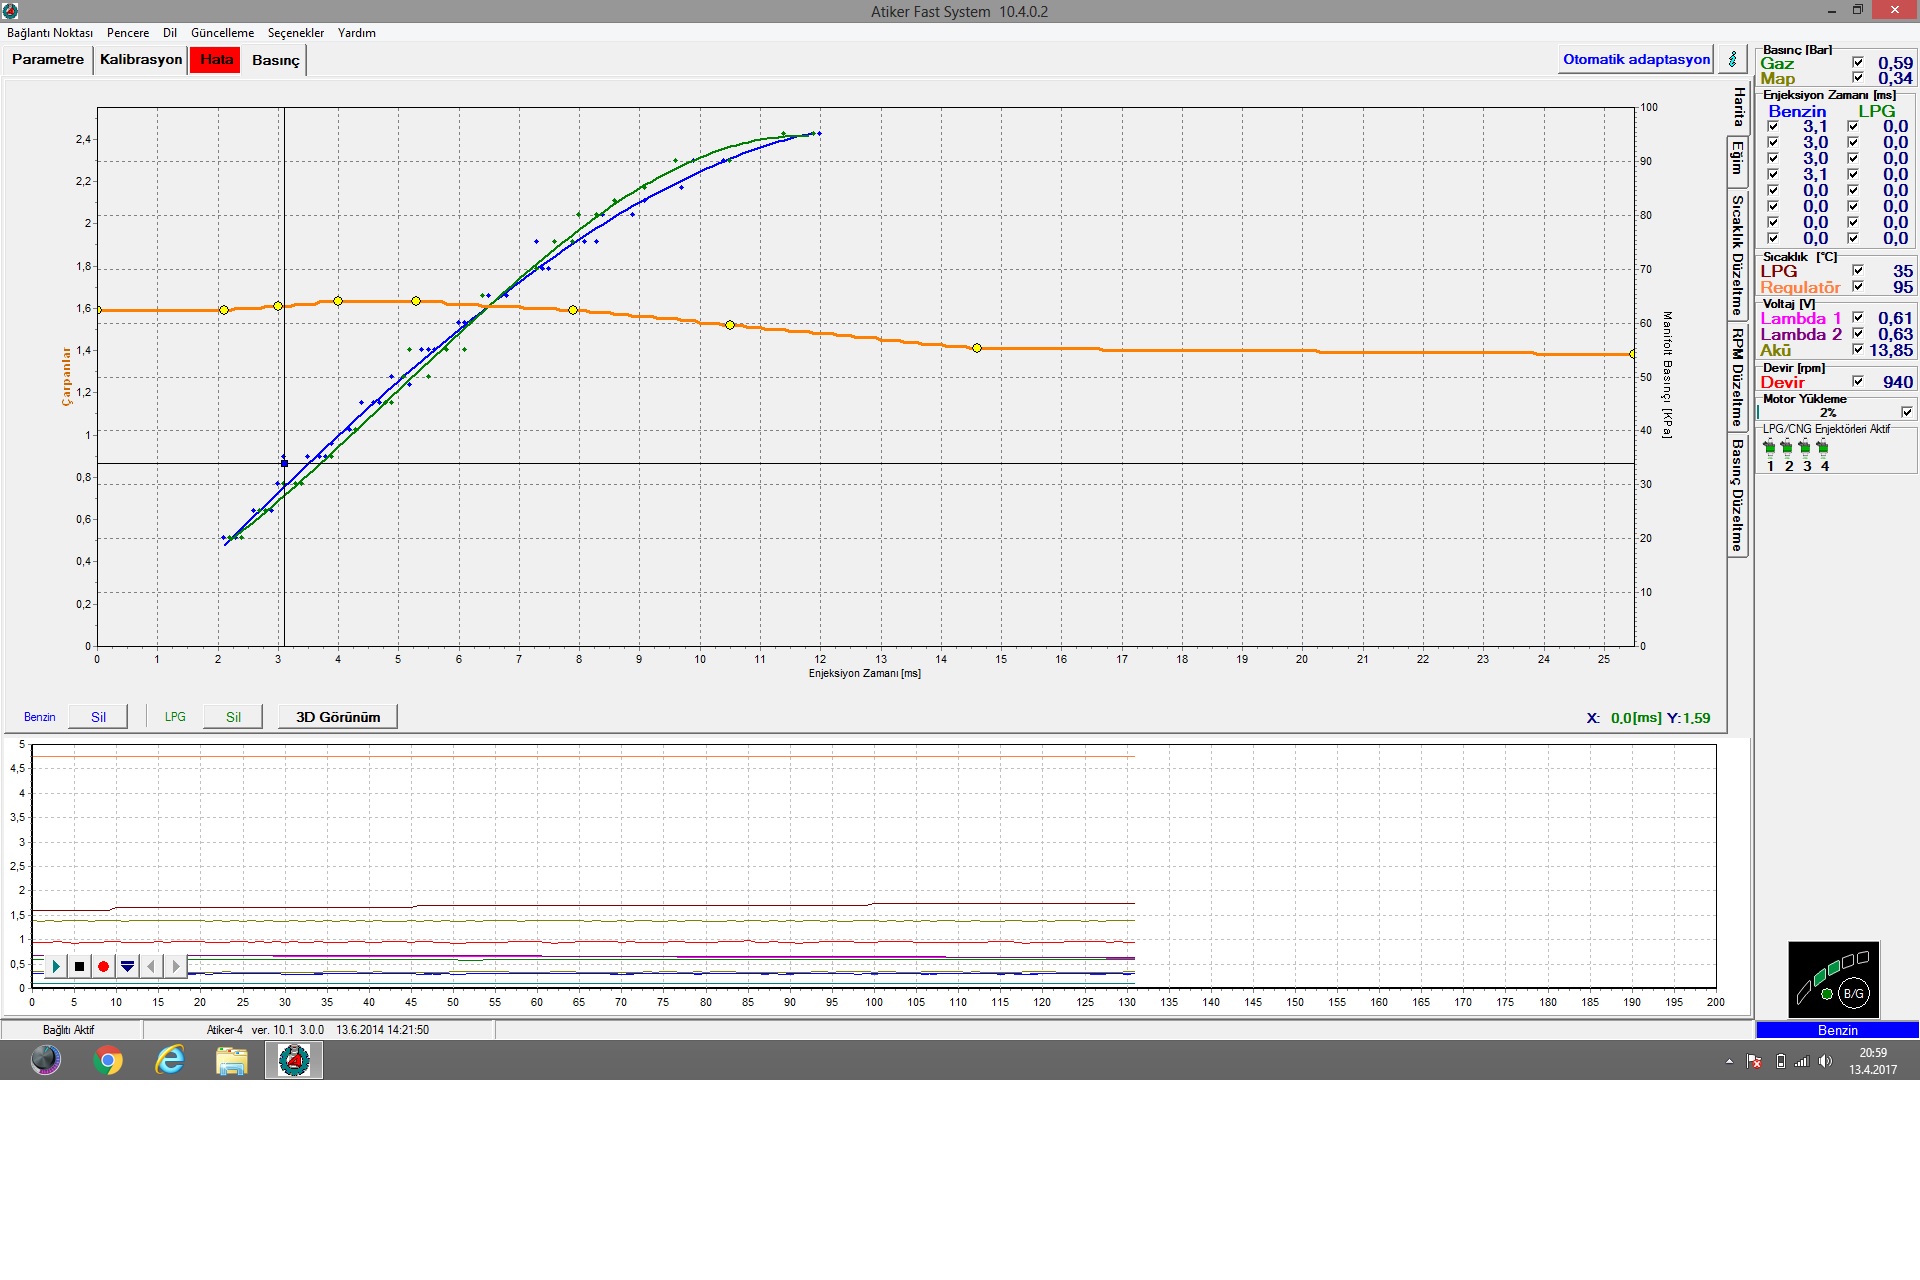Viewport: 1920px width, 1280px height.
Task: Click the yellow multiplier point near 14.5 ms
Action: pyautogui.click(x=977, y=348)
